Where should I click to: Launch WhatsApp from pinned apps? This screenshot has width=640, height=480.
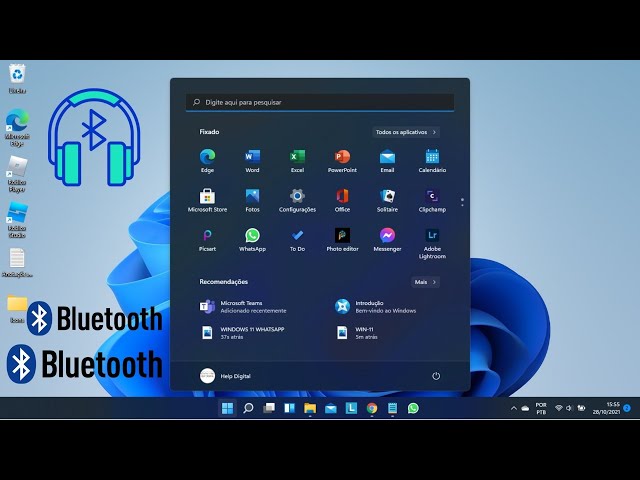click(252, 240)
